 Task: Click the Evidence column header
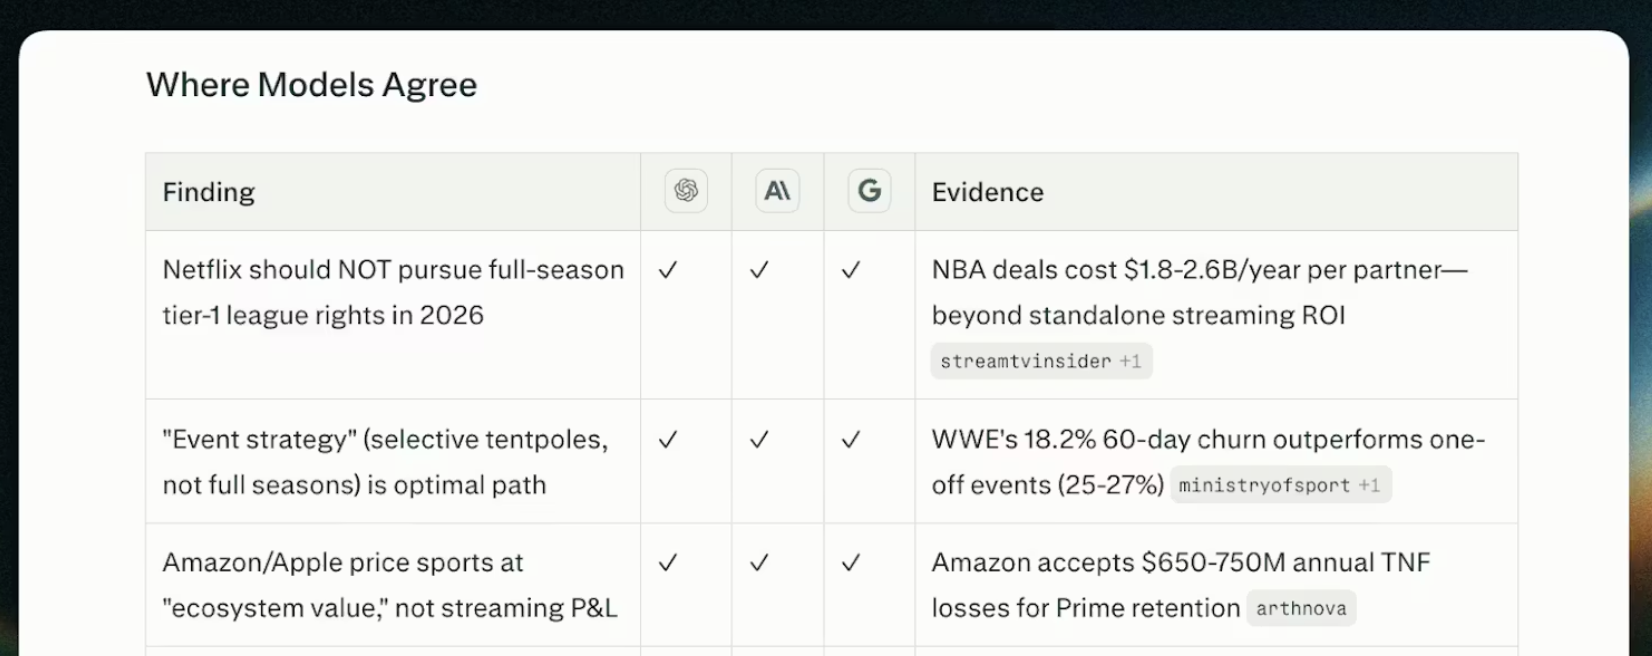987,192
